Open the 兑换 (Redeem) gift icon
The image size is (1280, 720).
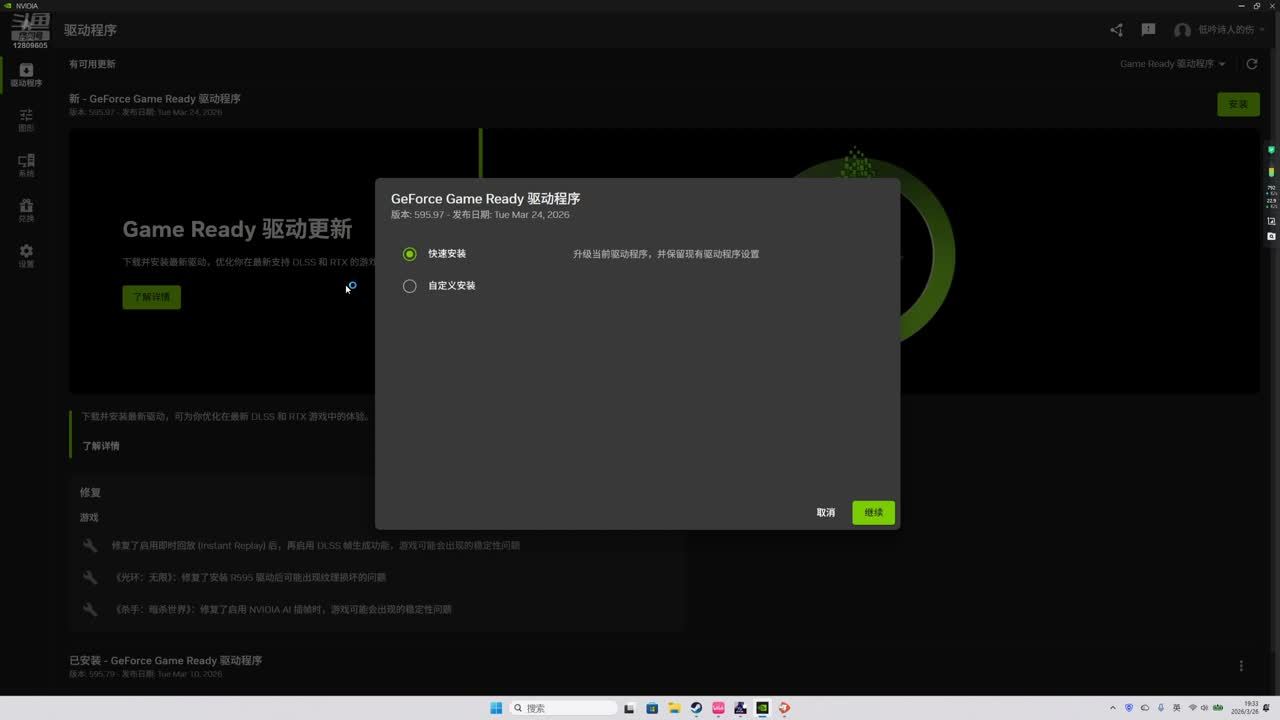[x=26, y=210]
